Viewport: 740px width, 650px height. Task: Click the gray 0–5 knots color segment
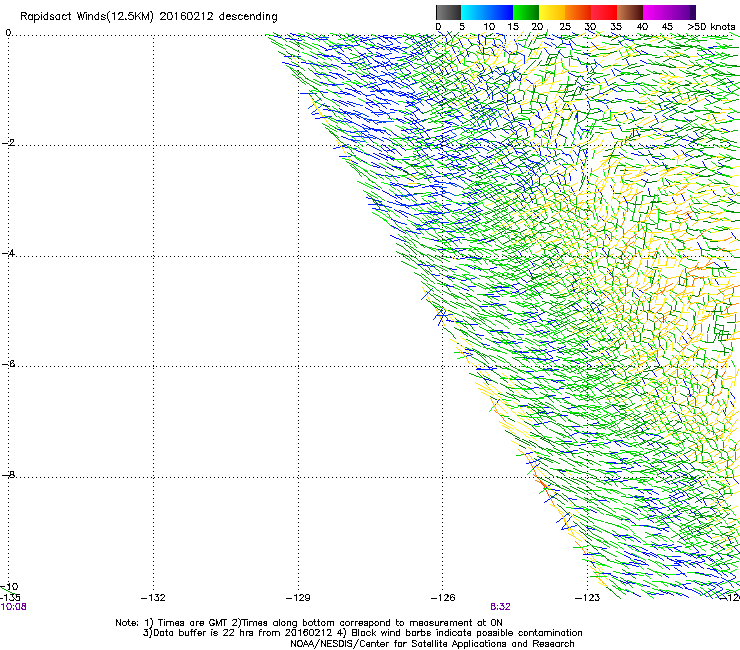pos(448,12)
